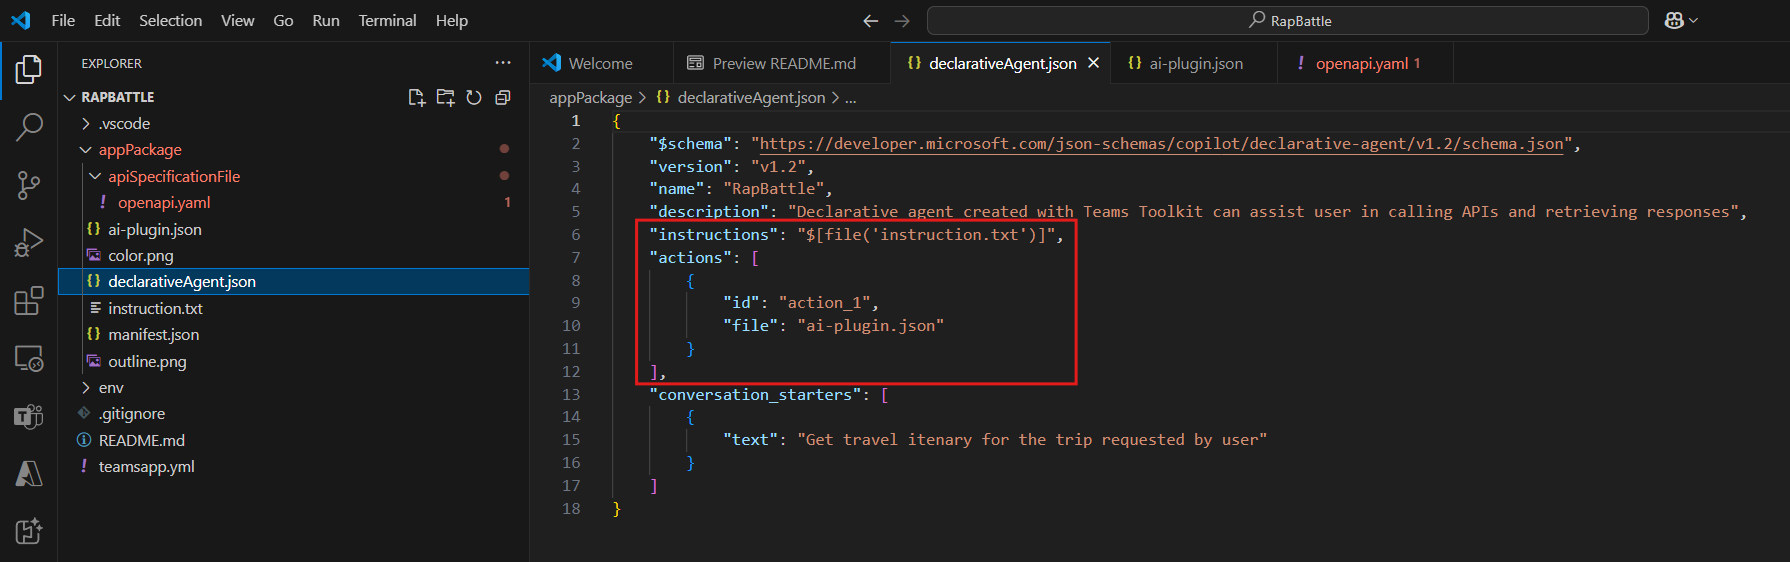Select declarativeAgent.json in the file tree
The width and height of the screenshot is (1790, 562).
tap(182, 282)
